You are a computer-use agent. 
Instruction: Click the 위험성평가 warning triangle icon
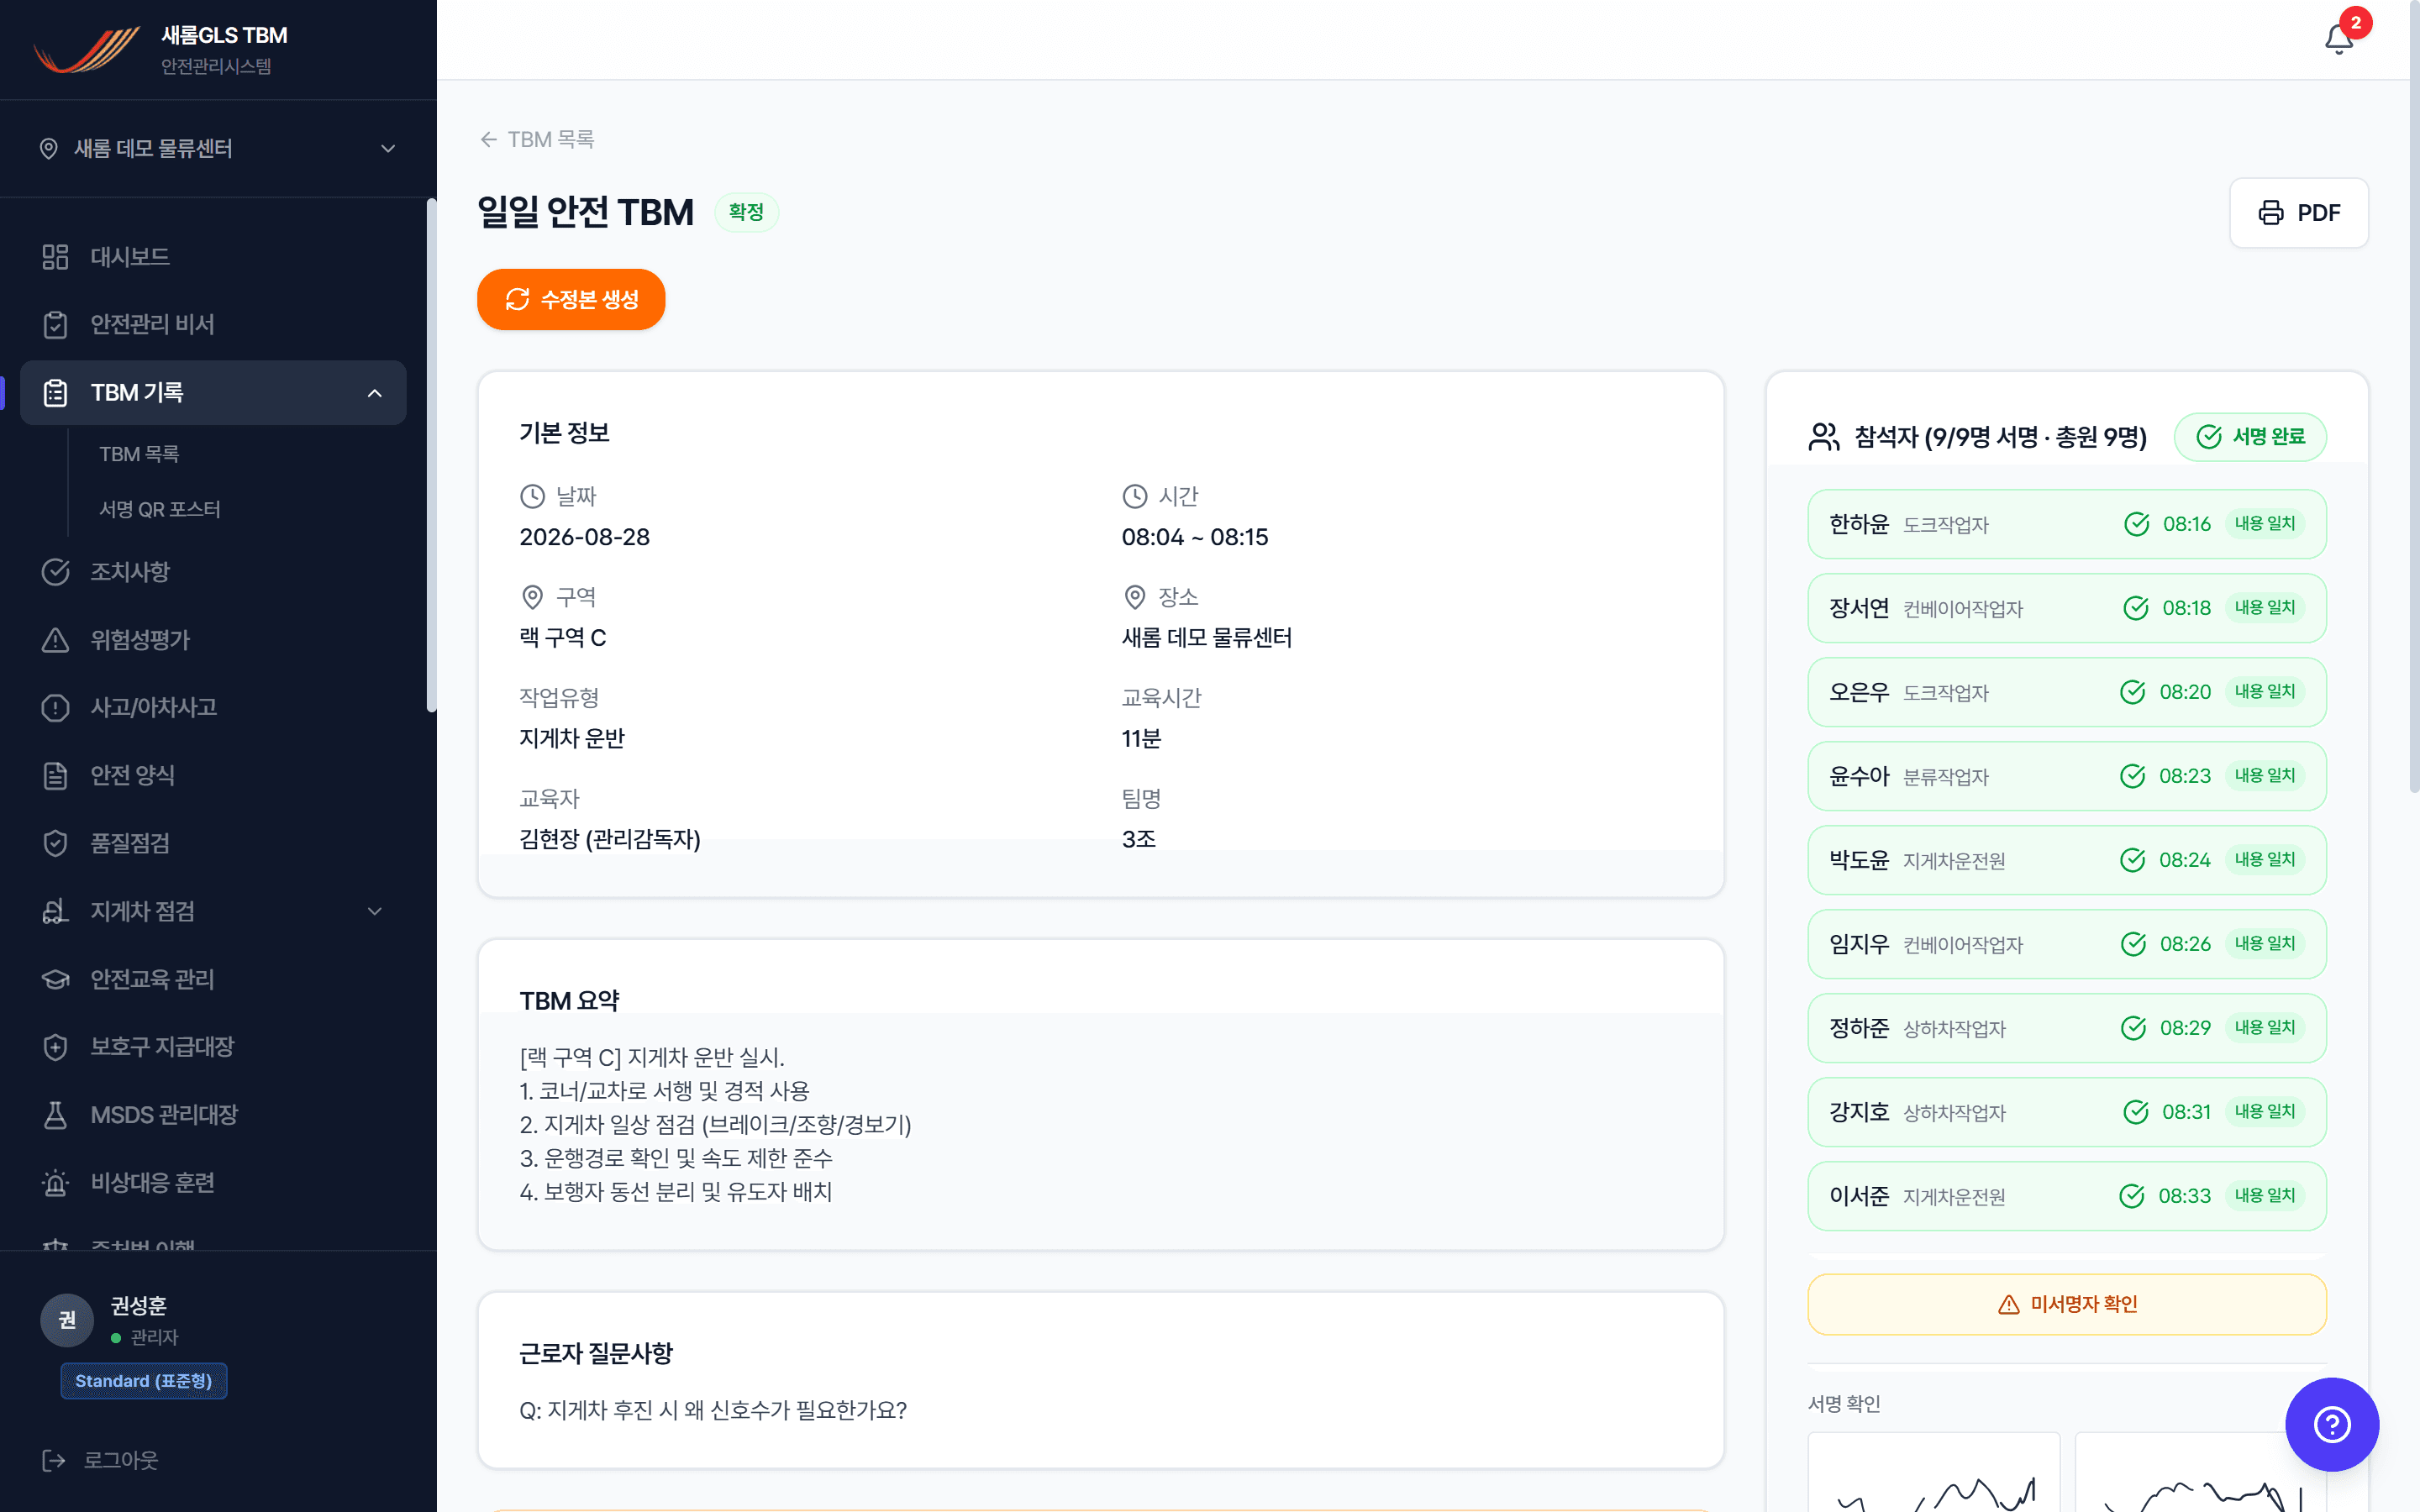(x=55, y=640)
